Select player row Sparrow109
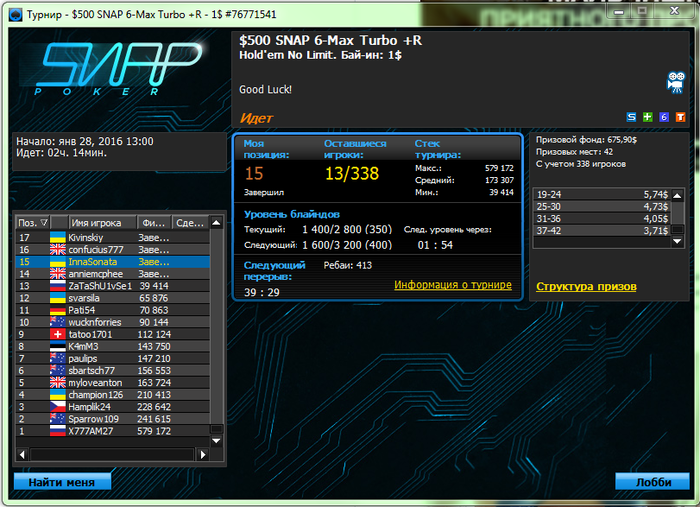 113,419
